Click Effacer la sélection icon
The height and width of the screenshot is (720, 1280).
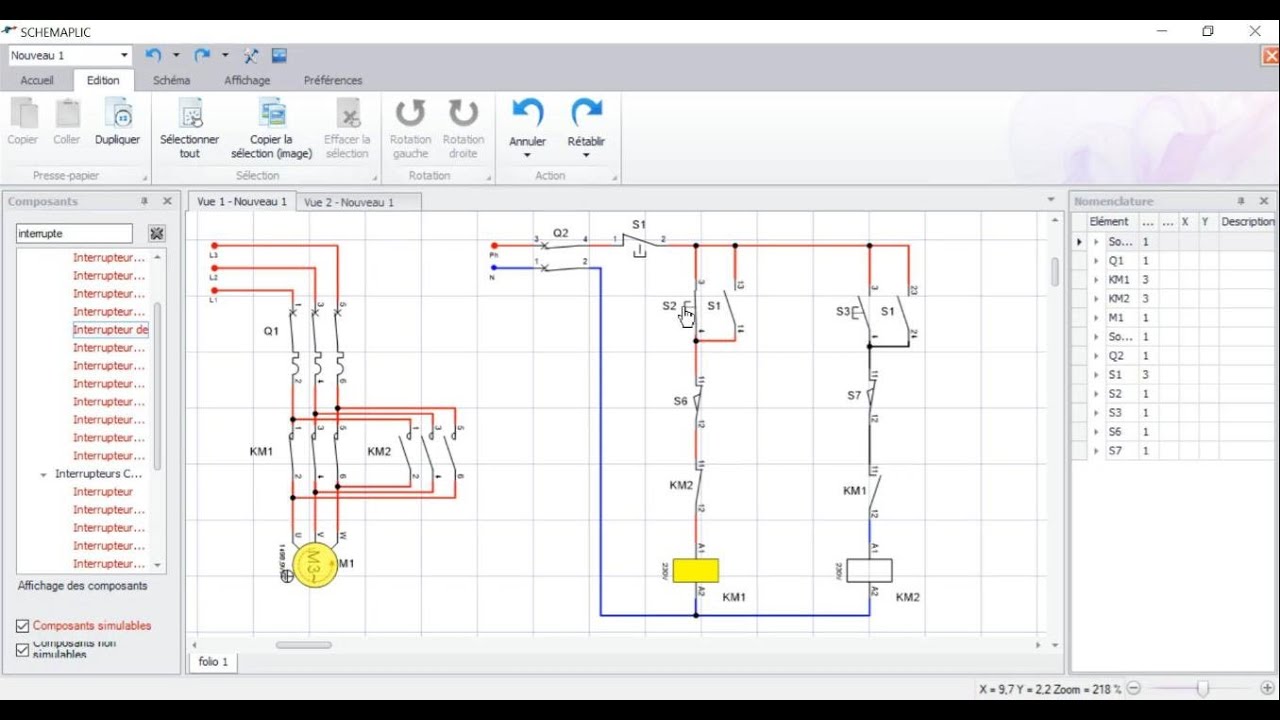[x=348, y=113]
